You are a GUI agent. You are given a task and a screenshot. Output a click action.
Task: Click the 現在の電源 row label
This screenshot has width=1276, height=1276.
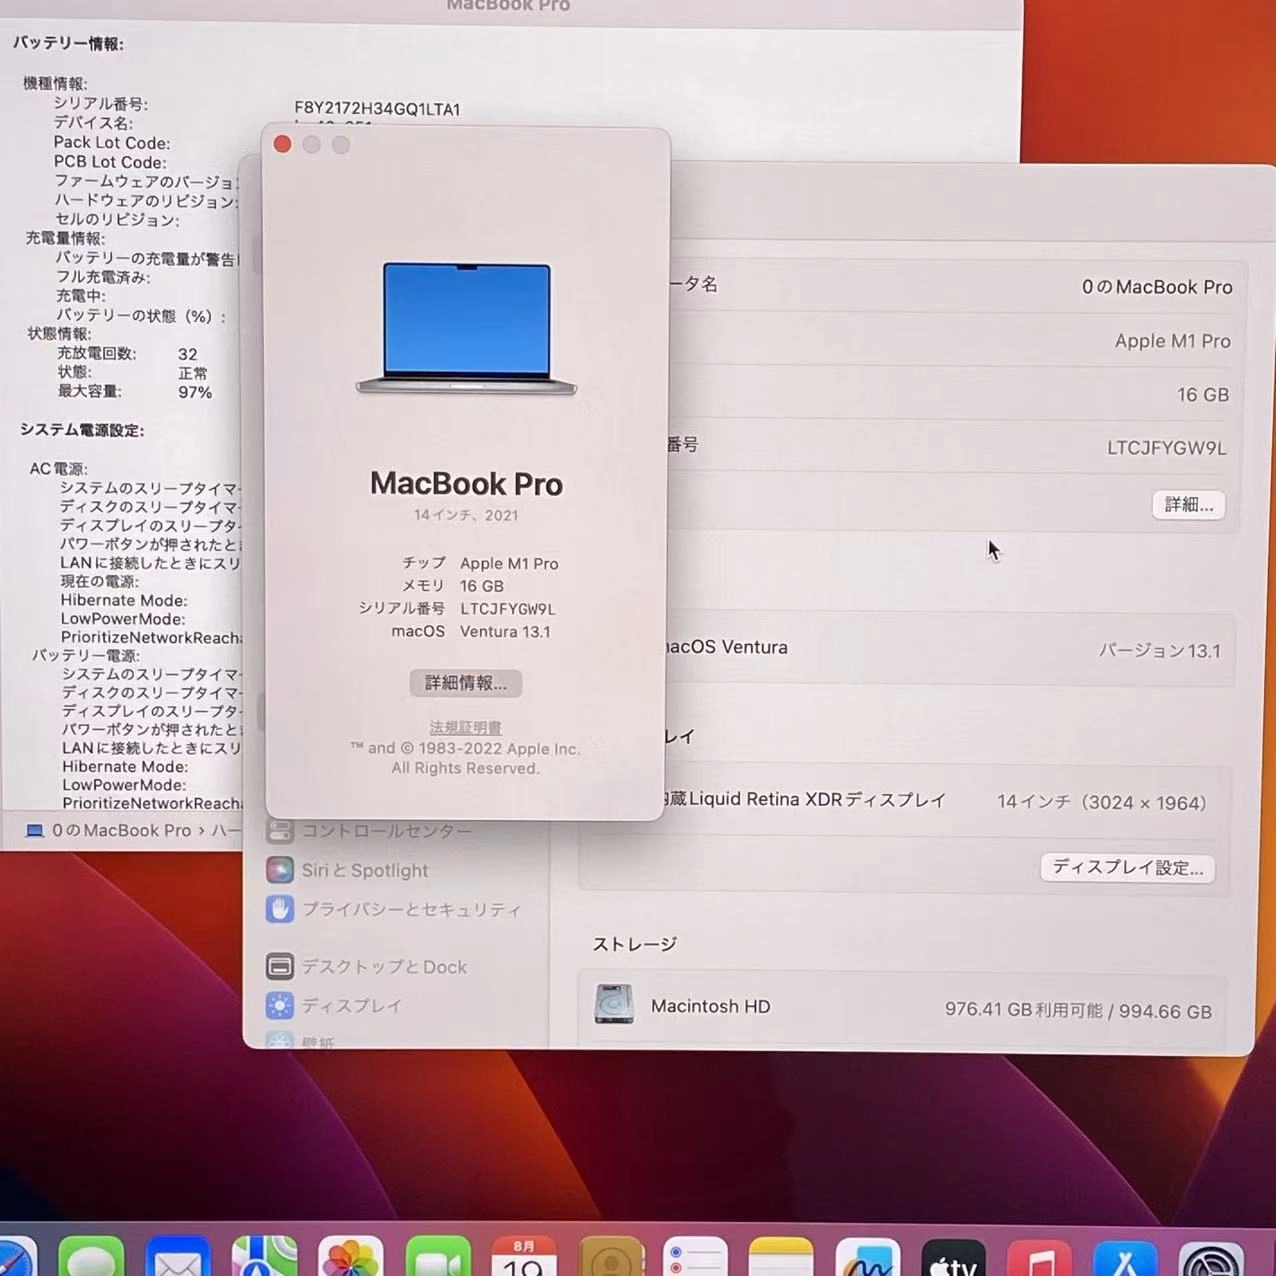tap(99, 581)
